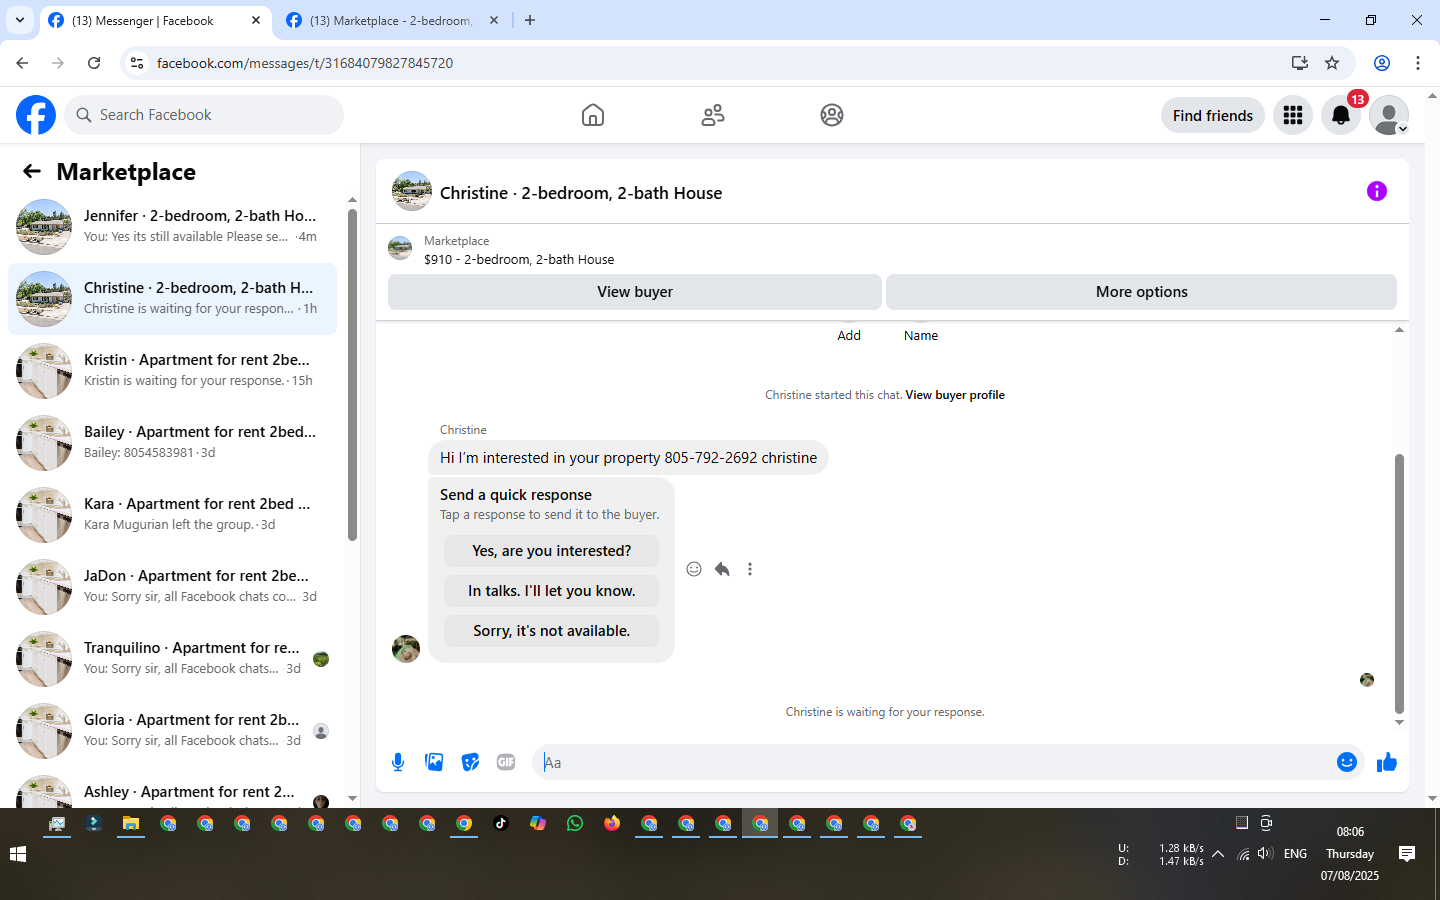Screen dimensions: 1440x900
Task: Open volume control in system tray
Action: click(1265, 854)
